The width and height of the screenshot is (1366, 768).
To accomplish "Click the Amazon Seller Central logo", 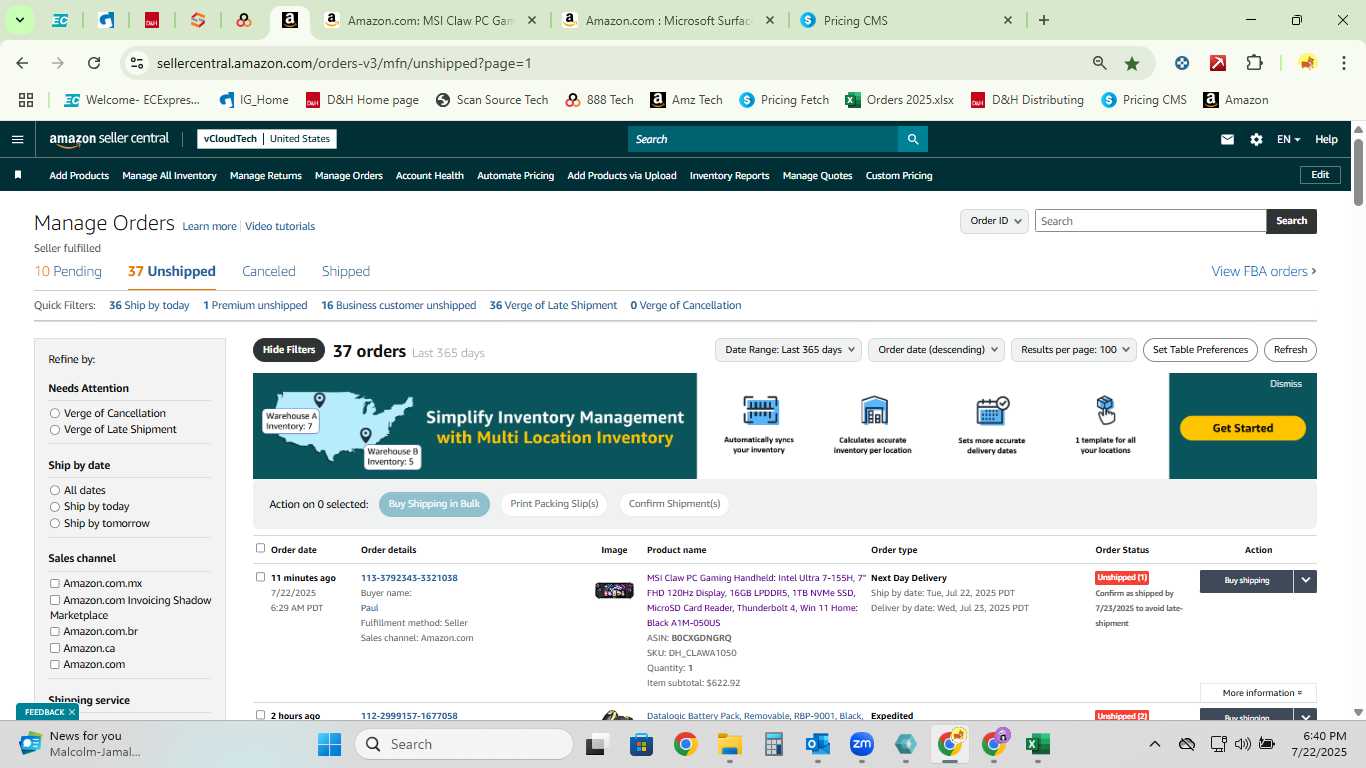I will coord(109,139).
